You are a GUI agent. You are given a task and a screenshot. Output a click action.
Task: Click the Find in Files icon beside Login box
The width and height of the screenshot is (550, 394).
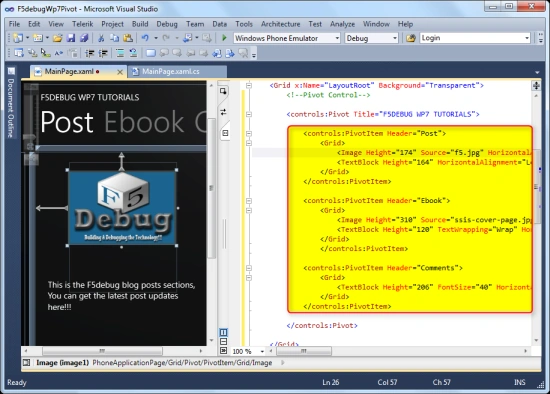[x=411, y=38]
